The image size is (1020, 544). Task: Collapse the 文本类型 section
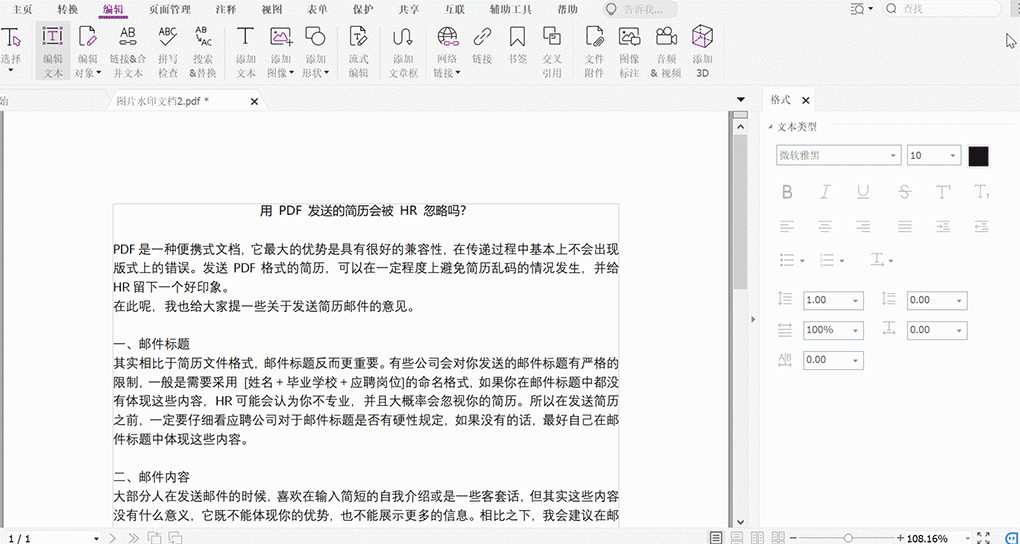(772, 127)
